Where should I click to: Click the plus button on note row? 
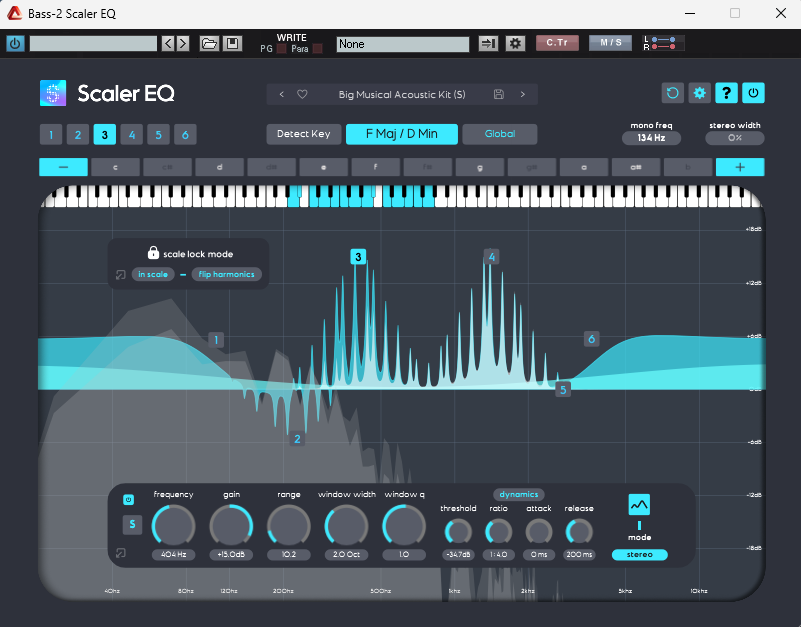pyautogui.click(x=740, y=167)
